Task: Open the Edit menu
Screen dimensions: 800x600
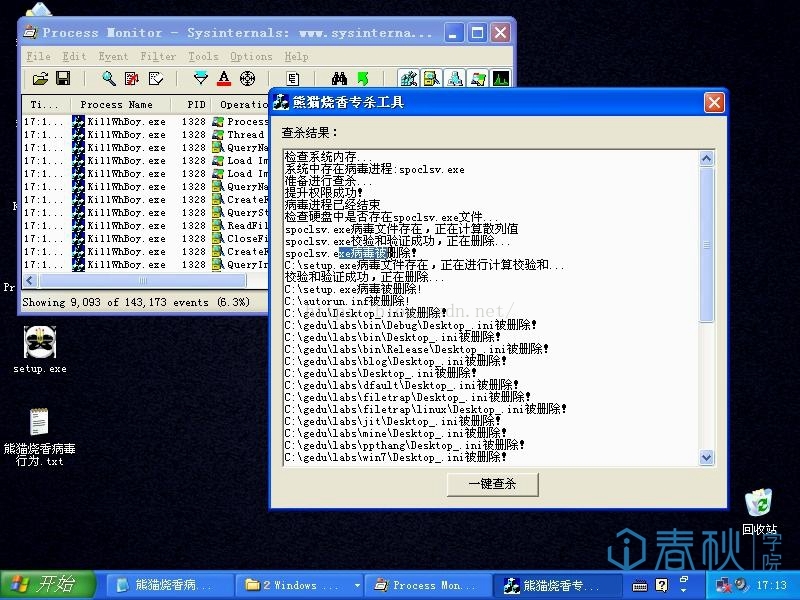Action: point(74,56)
